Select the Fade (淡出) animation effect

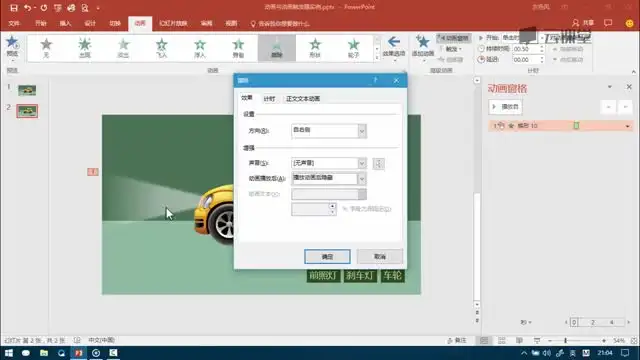pyautogui.click(x=123, y=47)
